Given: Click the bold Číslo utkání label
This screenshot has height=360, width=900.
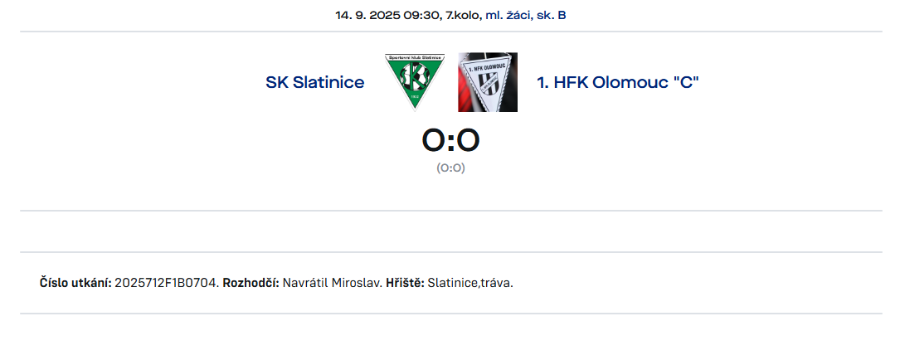Looking at the screenshot, I should (x=76, y=282).
